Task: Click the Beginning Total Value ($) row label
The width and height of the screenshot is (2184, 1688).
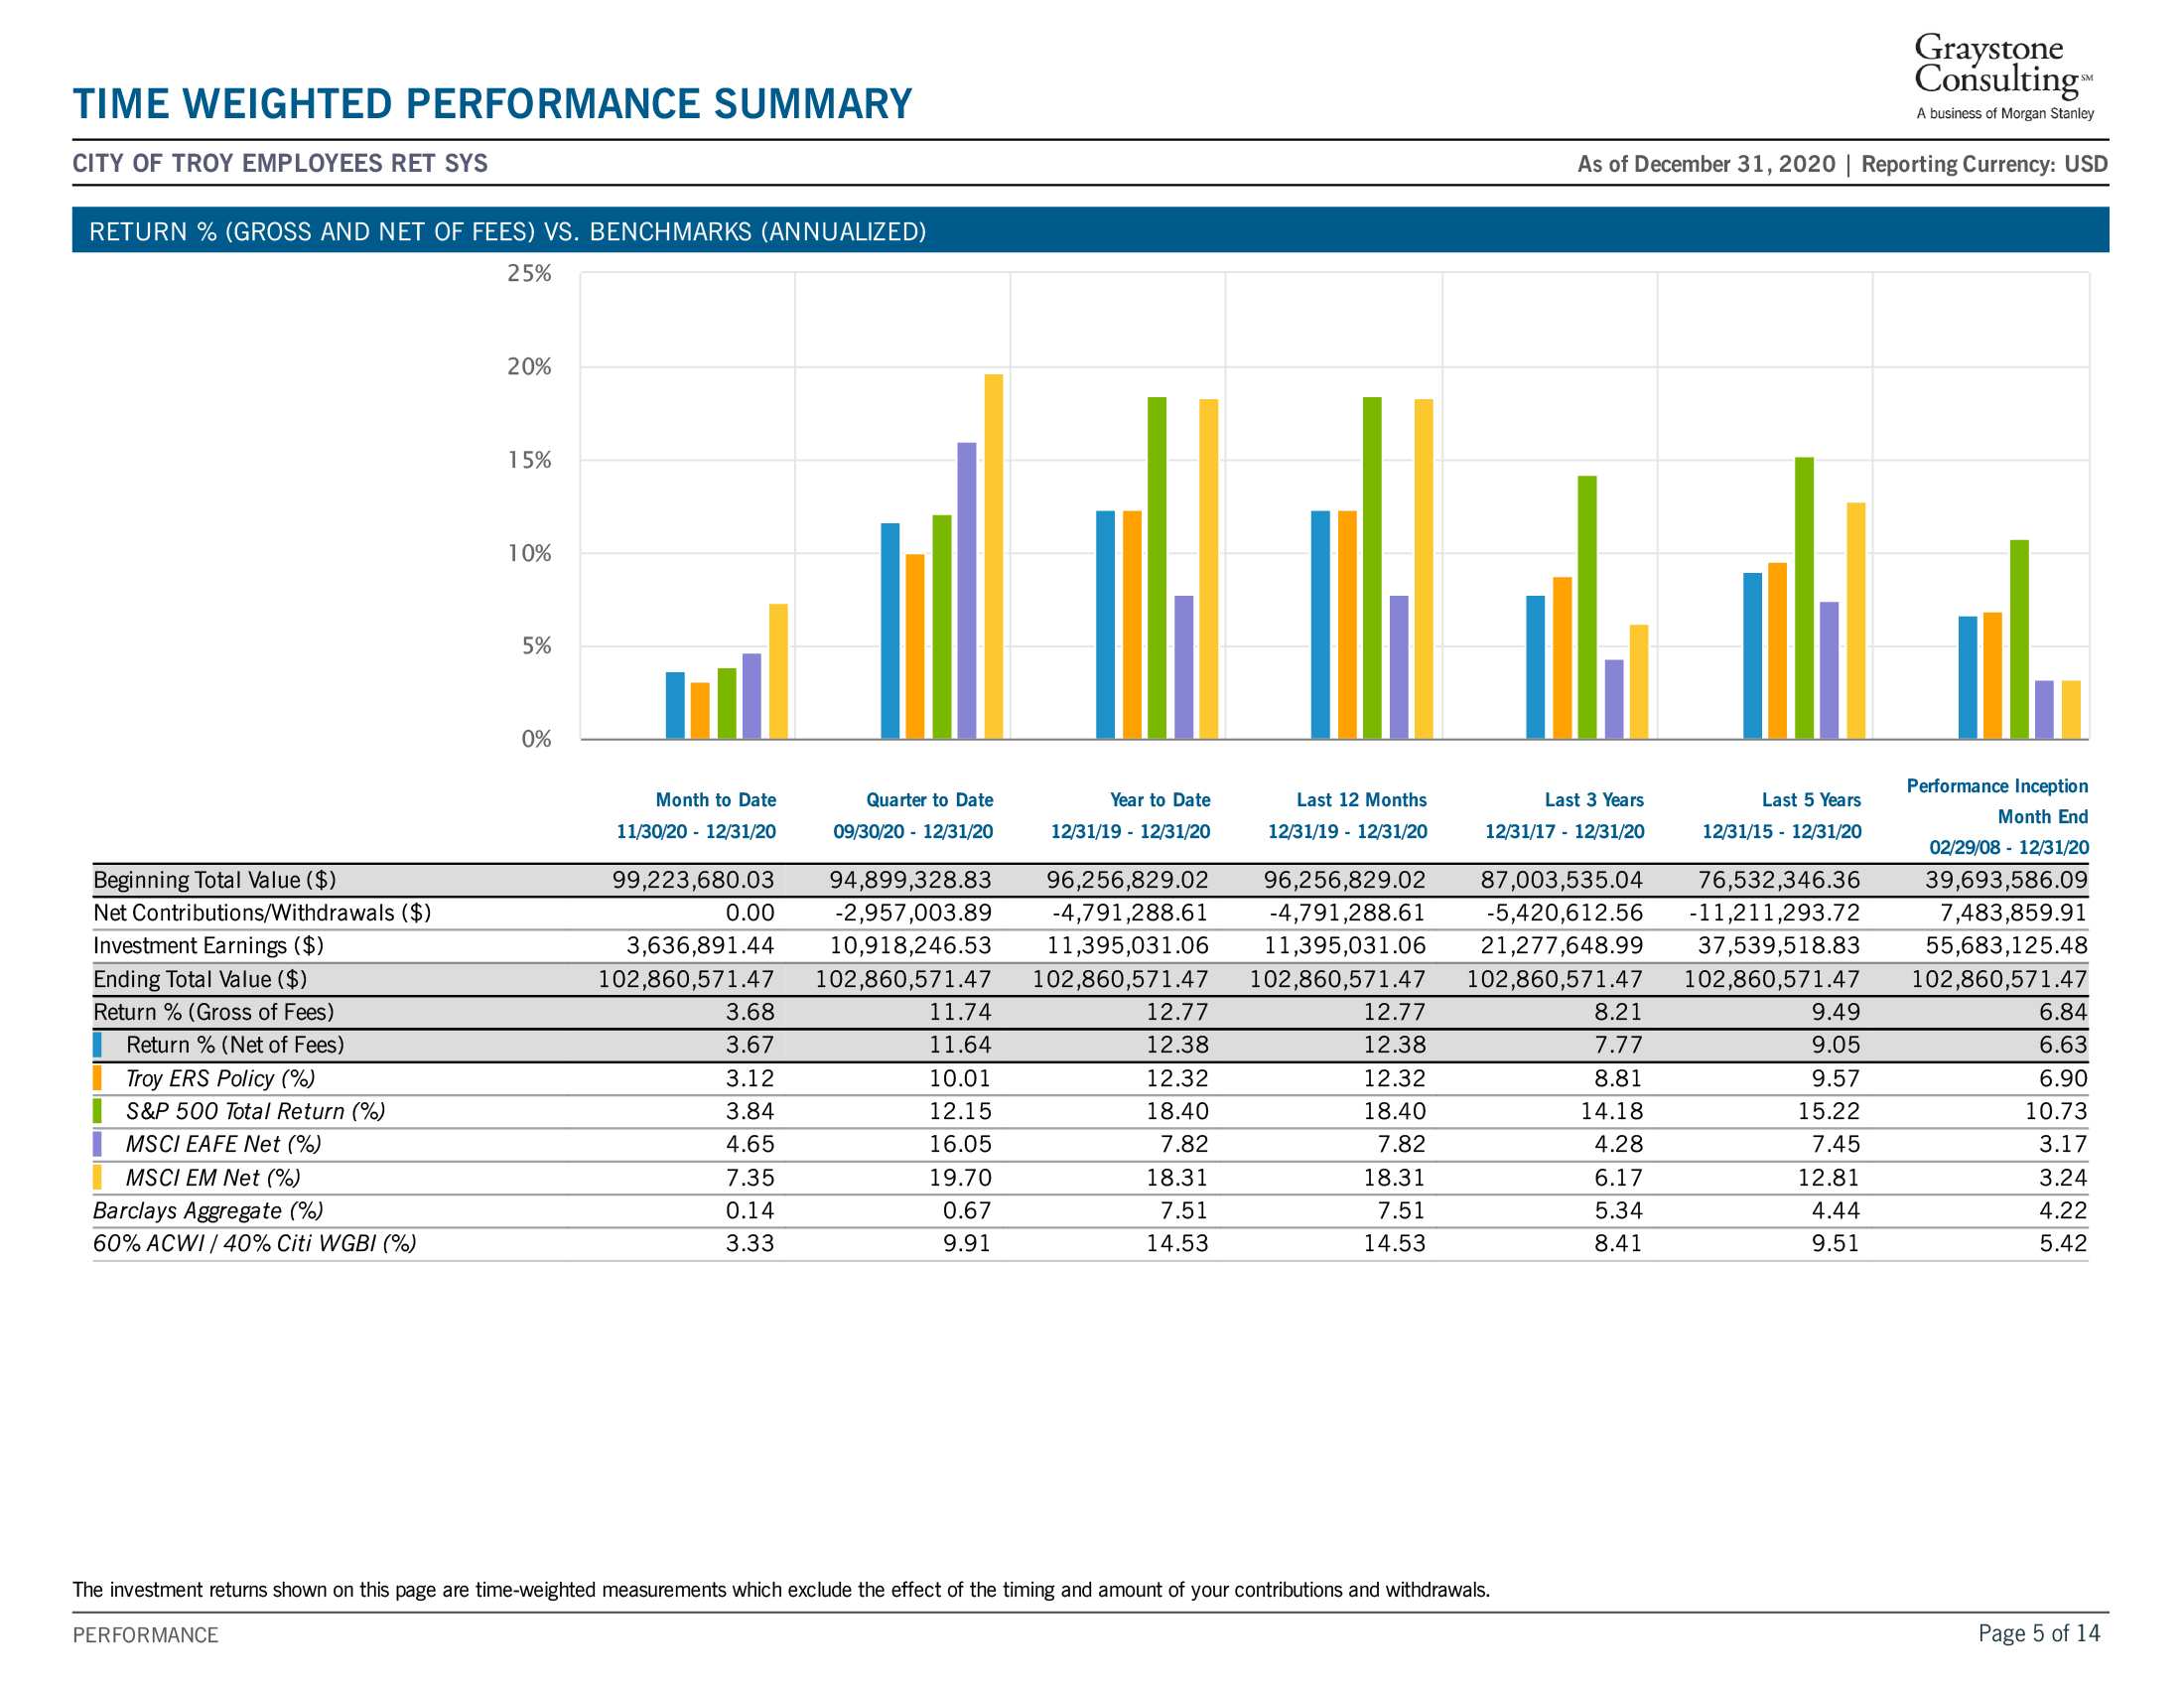Action: click(214, 880)
